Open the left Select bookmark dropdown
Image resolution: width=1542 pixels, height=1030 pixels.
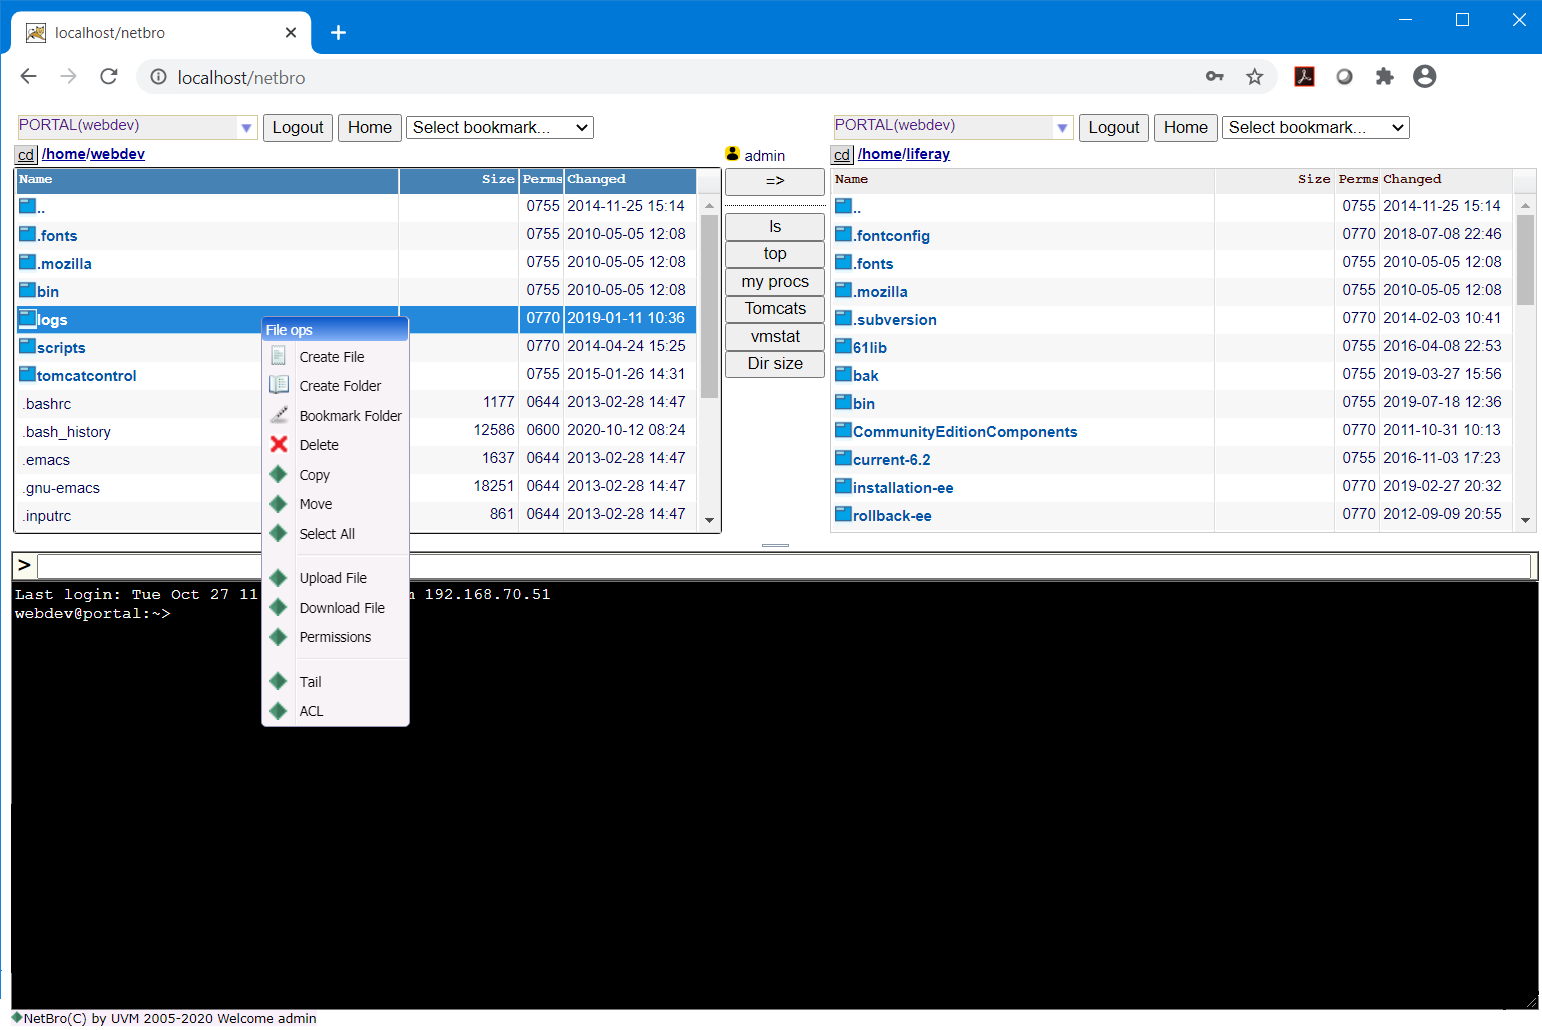499,127
